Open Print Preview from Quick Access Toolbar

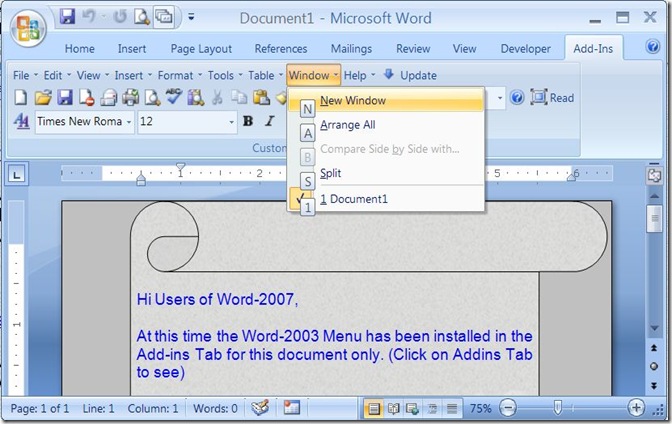coord(141,17)
